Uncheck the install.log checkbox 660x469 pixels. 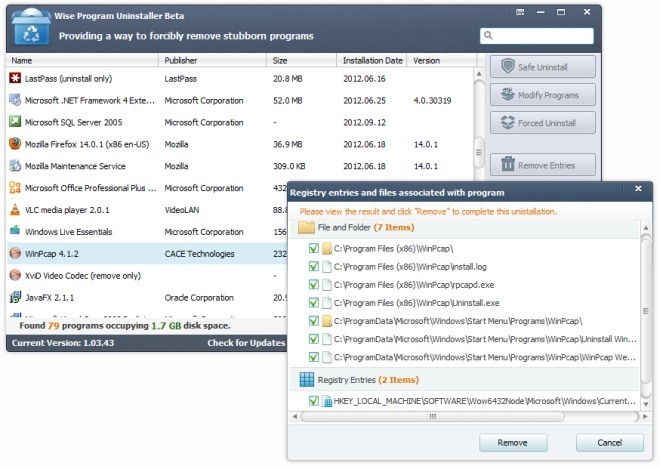coord(314,266)
